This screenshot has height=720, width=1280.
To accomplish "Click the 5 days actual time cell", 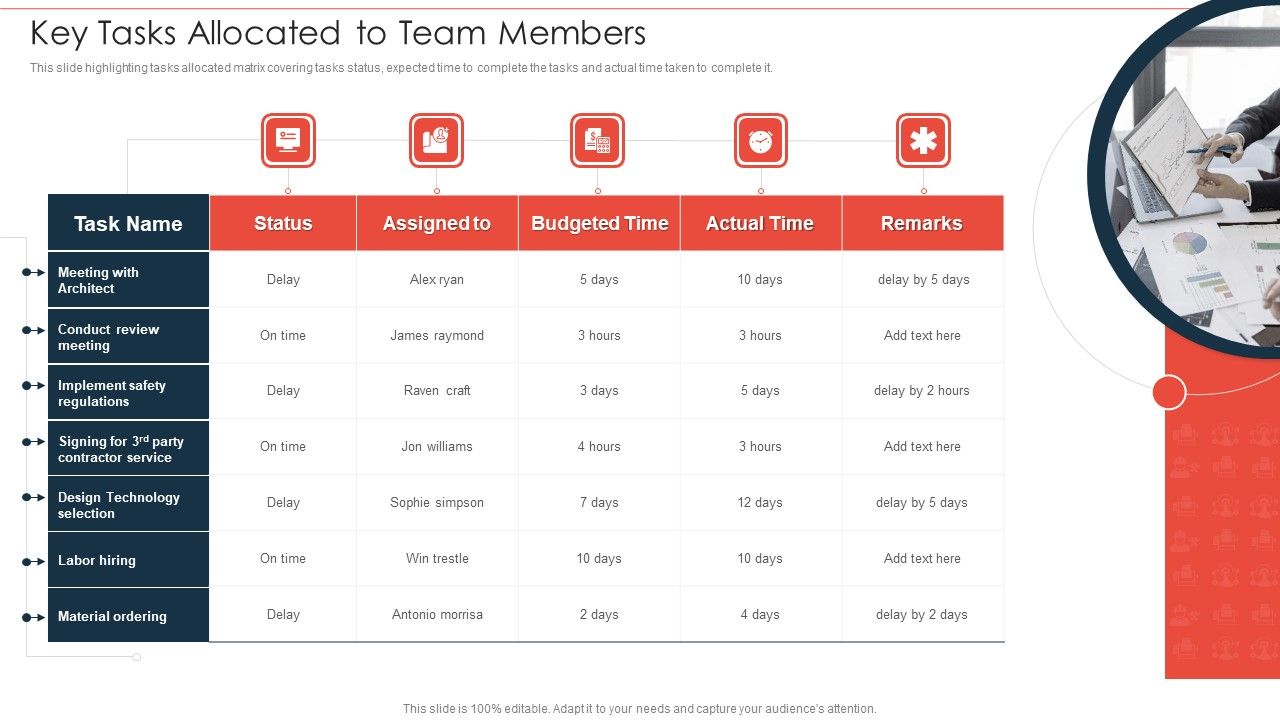I will click(x=760, y=391).
